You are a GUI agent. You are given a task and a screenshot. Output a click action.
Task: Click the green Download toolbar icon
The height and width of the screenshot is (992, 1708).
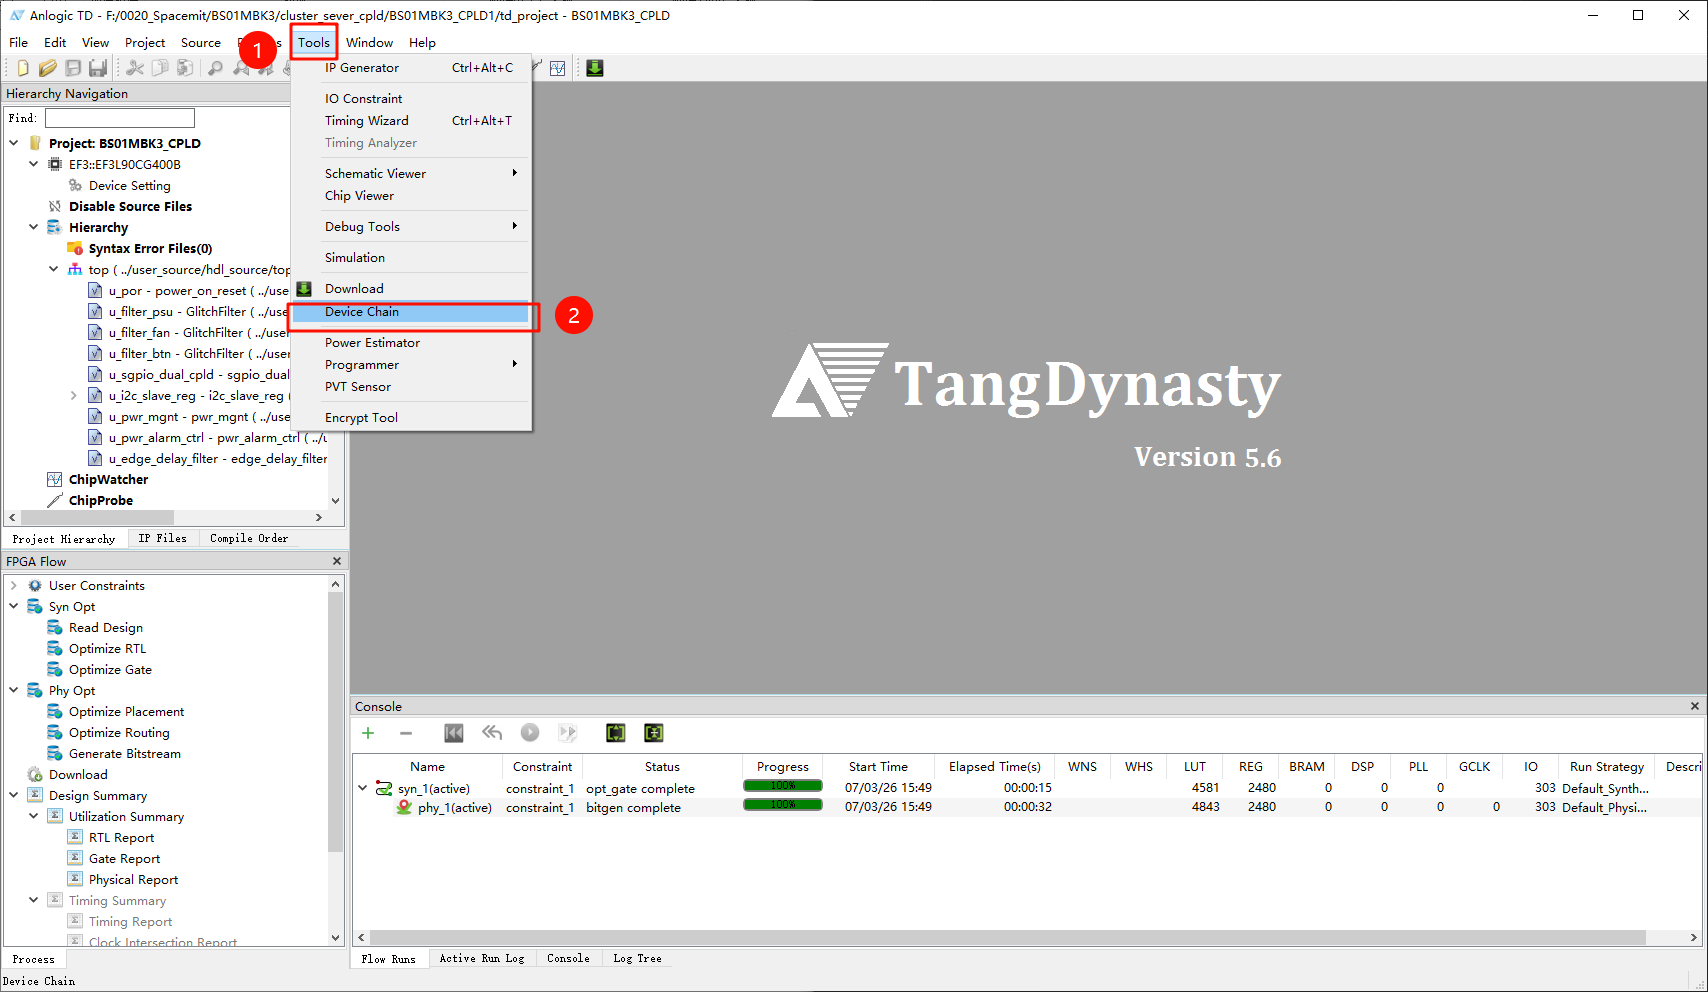[x=595, y=68]
